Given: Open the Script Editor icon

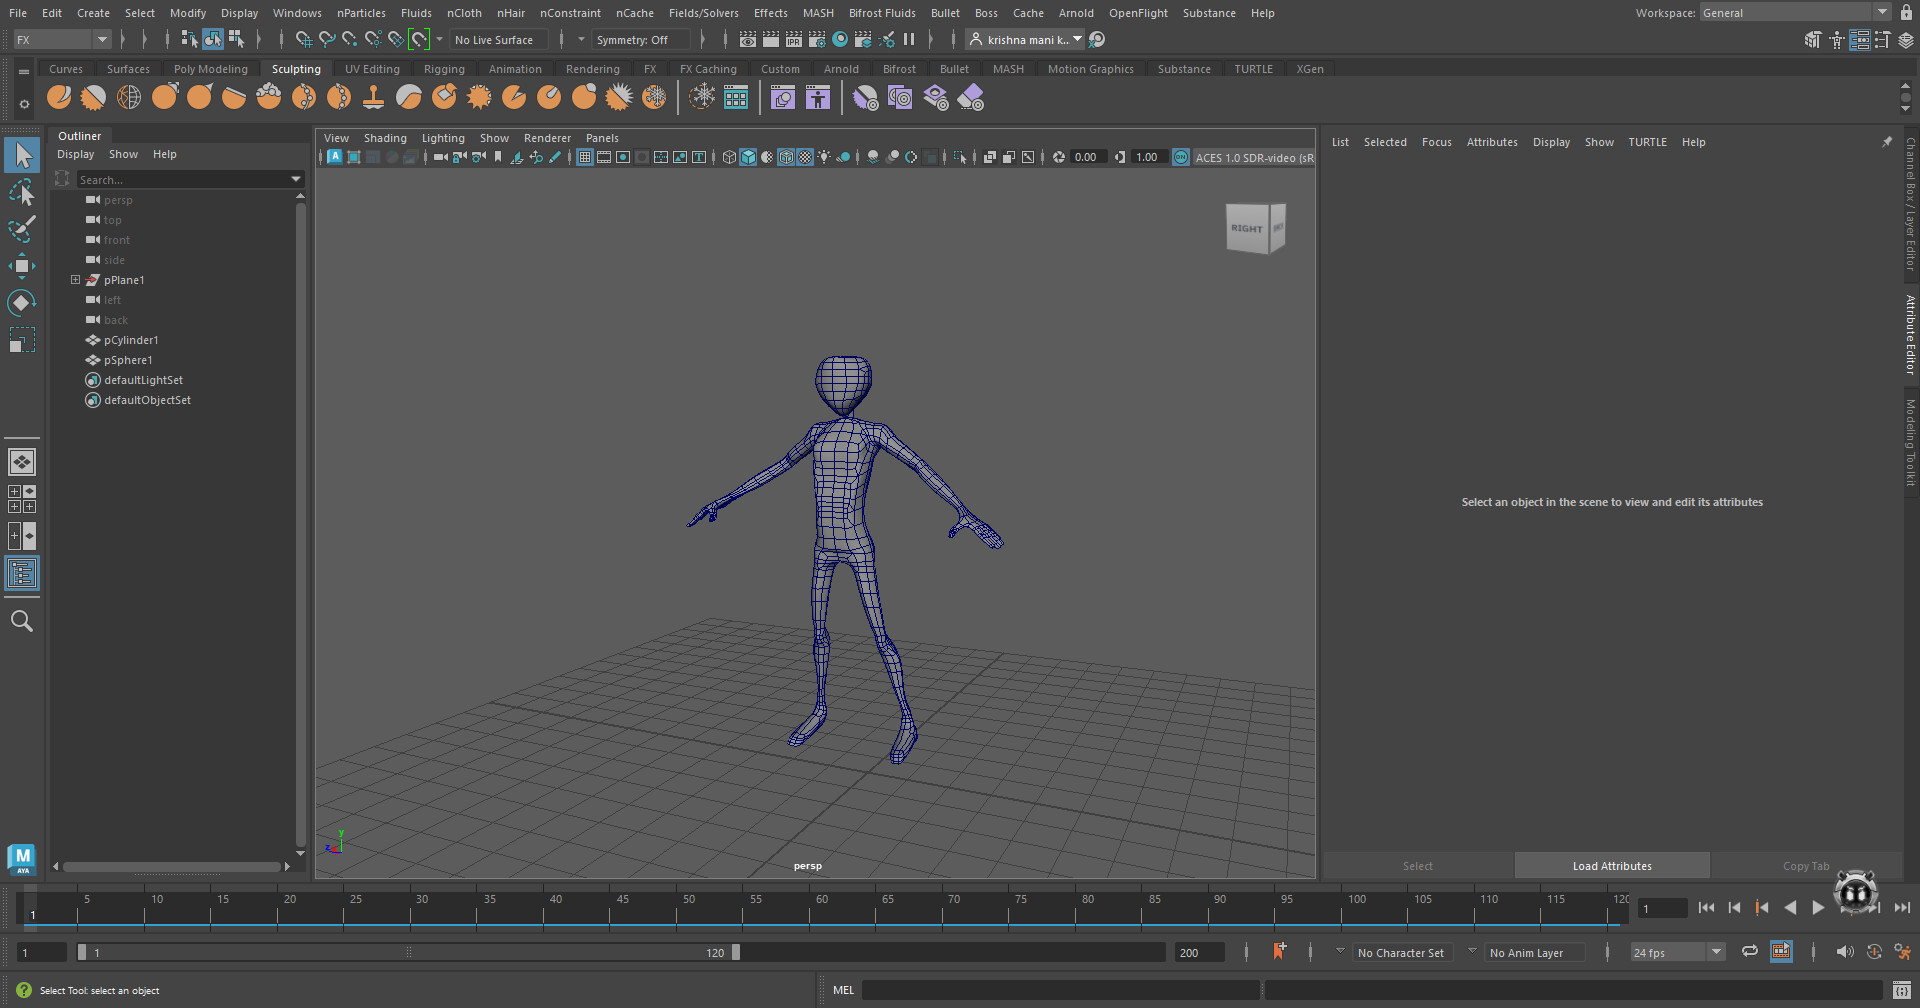Looking at the screenshot, I should (x=1900, y=990).
